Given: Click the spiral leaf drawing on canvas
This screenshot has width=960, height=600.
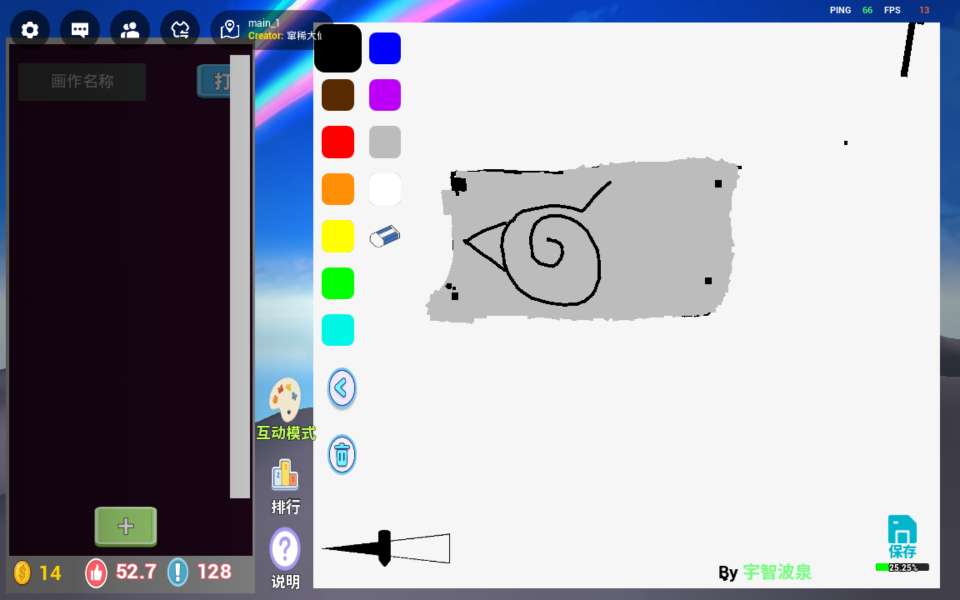Looking at the screenshot, I should coord(537,245).
